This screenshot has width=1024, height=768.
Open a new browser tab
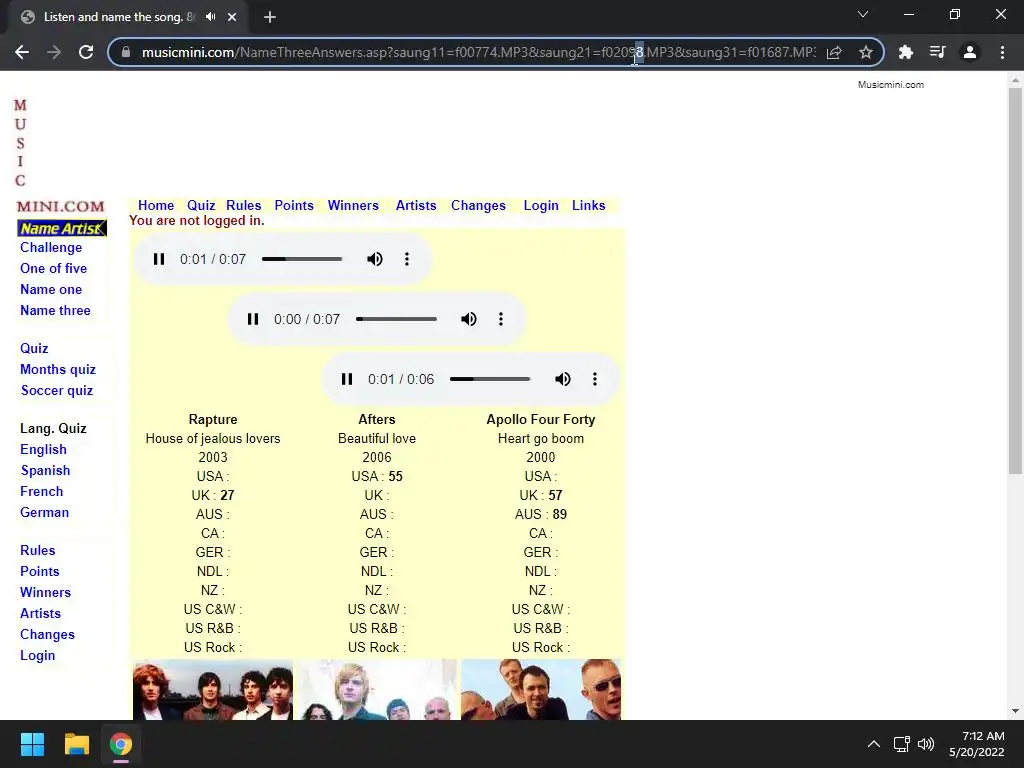(270, 17)
